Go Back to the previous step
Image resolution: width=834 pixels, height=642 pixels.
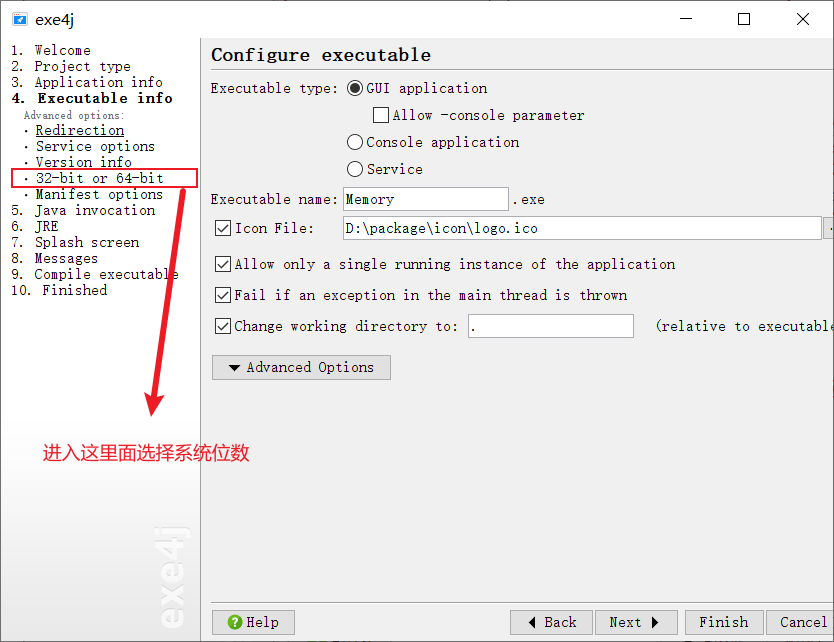pyautogui.click(x=552, y=622)
